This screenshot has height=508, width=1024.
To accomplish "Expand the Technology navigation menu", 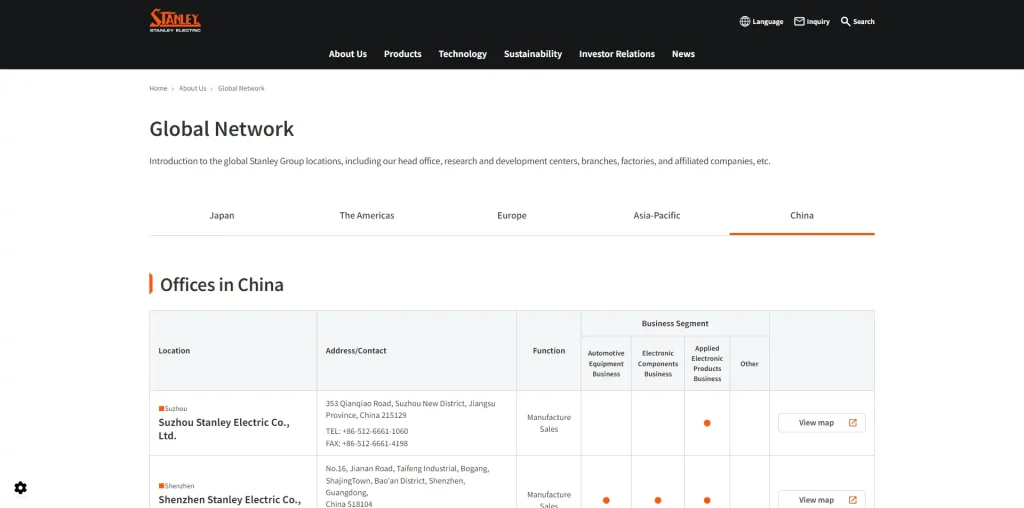I will (x=462, y=54).
